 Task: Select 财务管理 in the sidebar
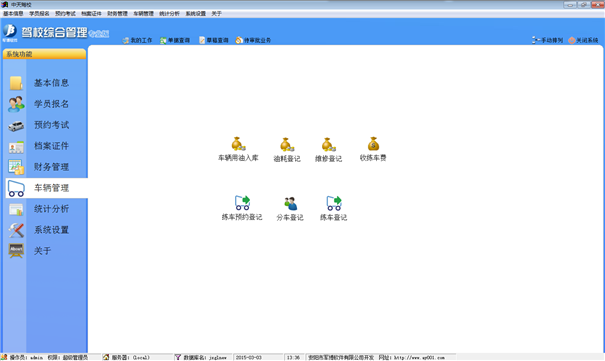click(x=46, y=167)
